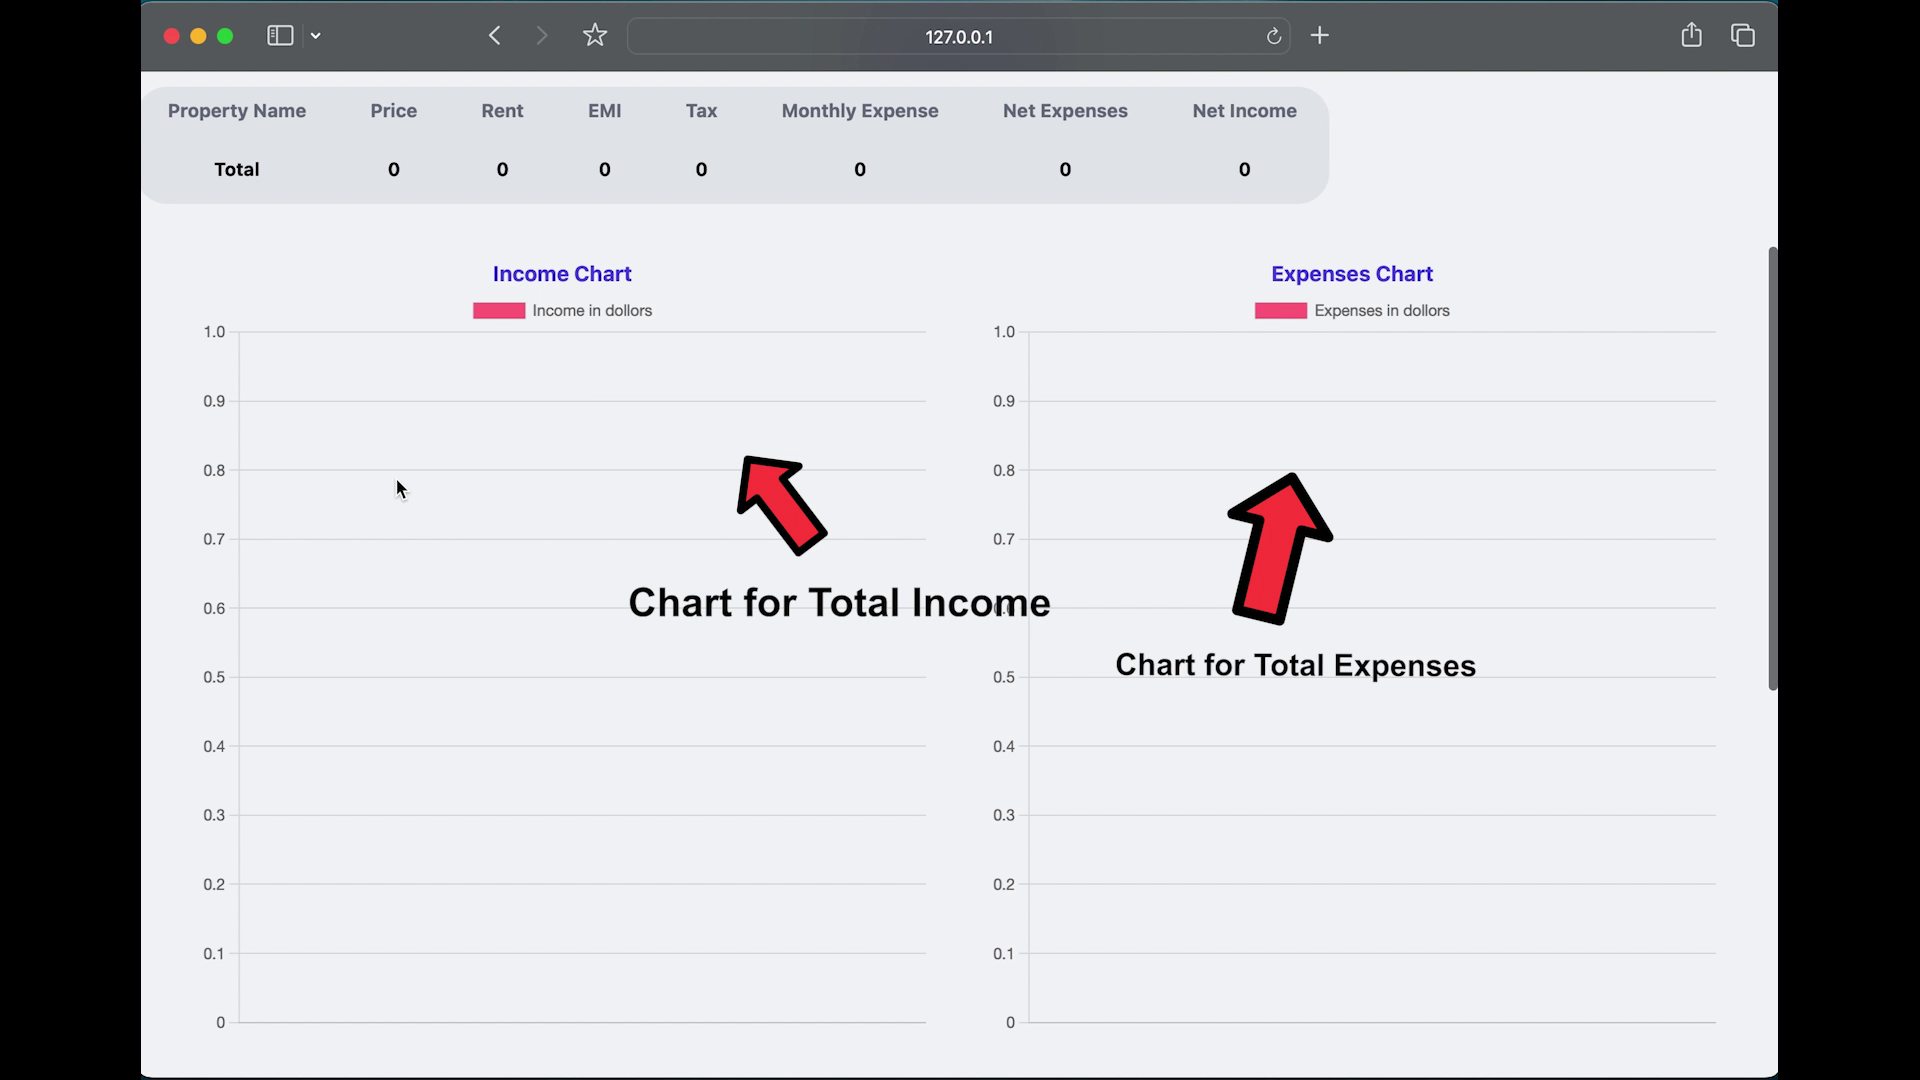Click the Net Income column header

[x=1243, y=110]
